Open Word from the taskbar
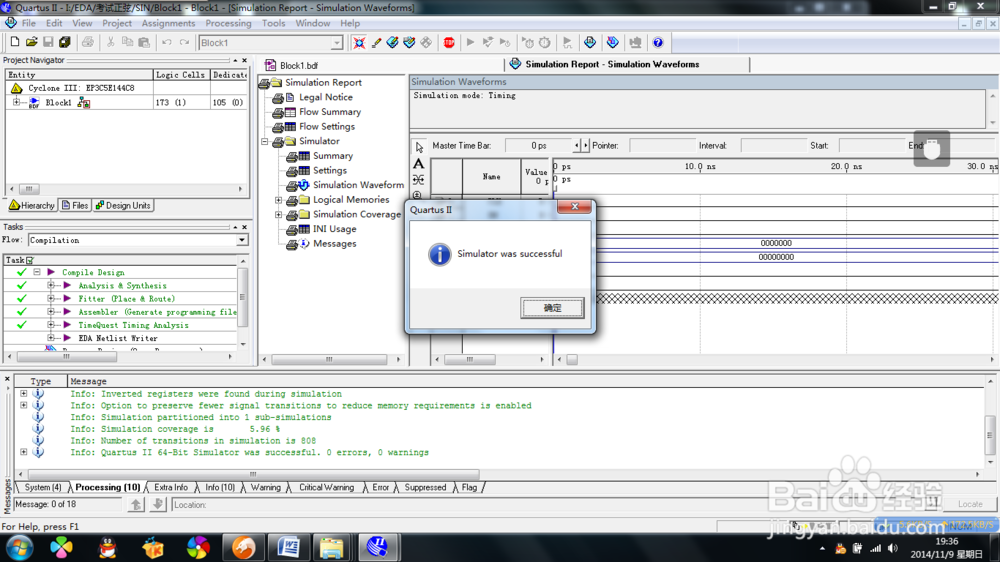The height and width of the screenshot is (562, 1000). (288, 547)
